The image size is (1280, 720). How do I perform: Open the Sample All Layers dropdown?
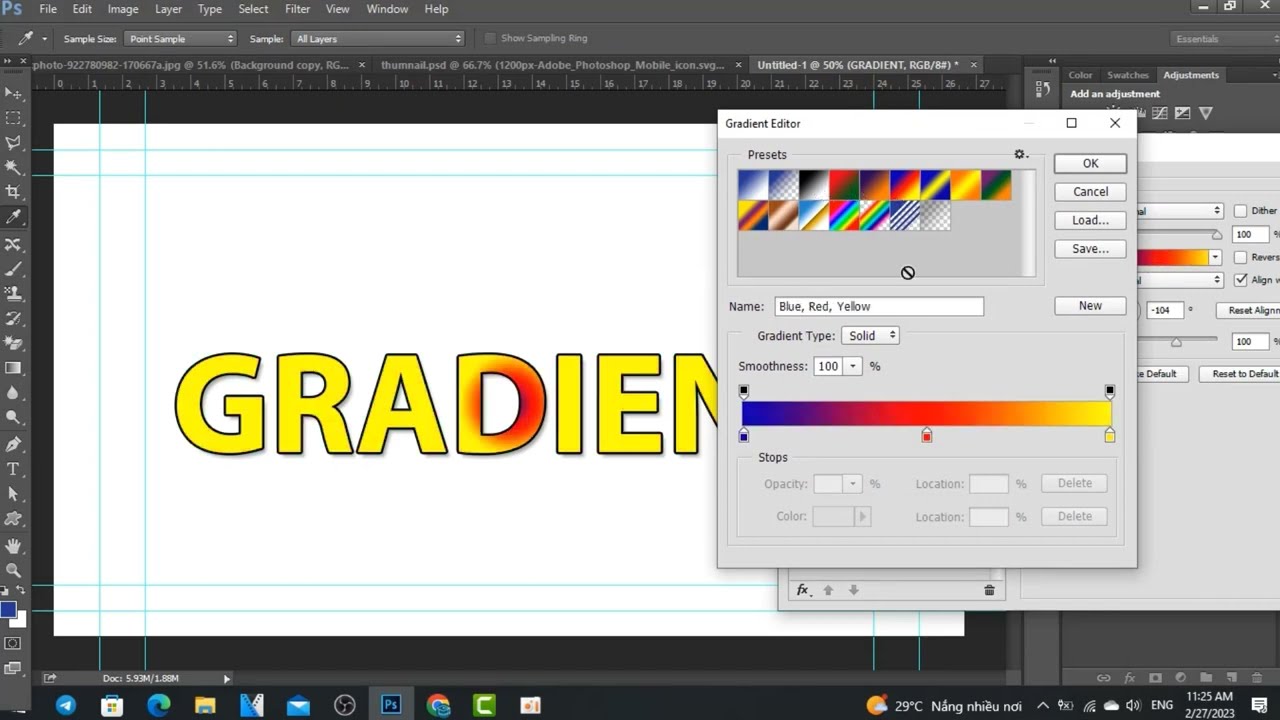(x=378, y=39)
